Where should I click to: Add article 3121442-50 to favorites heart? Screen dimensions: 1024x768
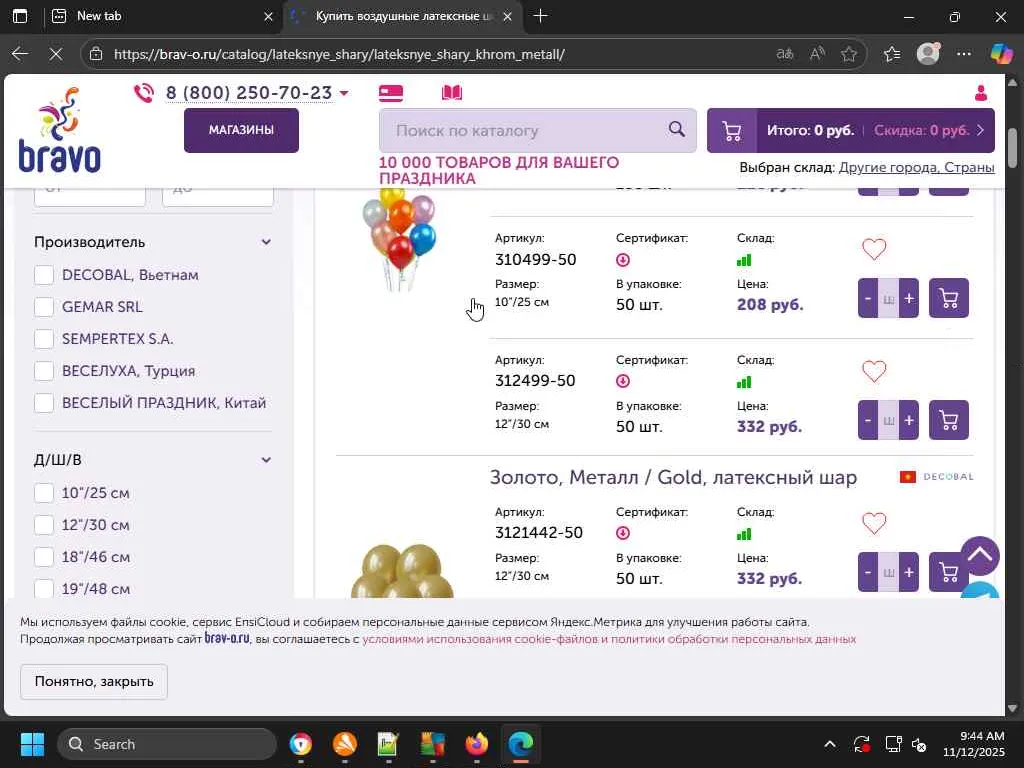click(x=874, y=523)
